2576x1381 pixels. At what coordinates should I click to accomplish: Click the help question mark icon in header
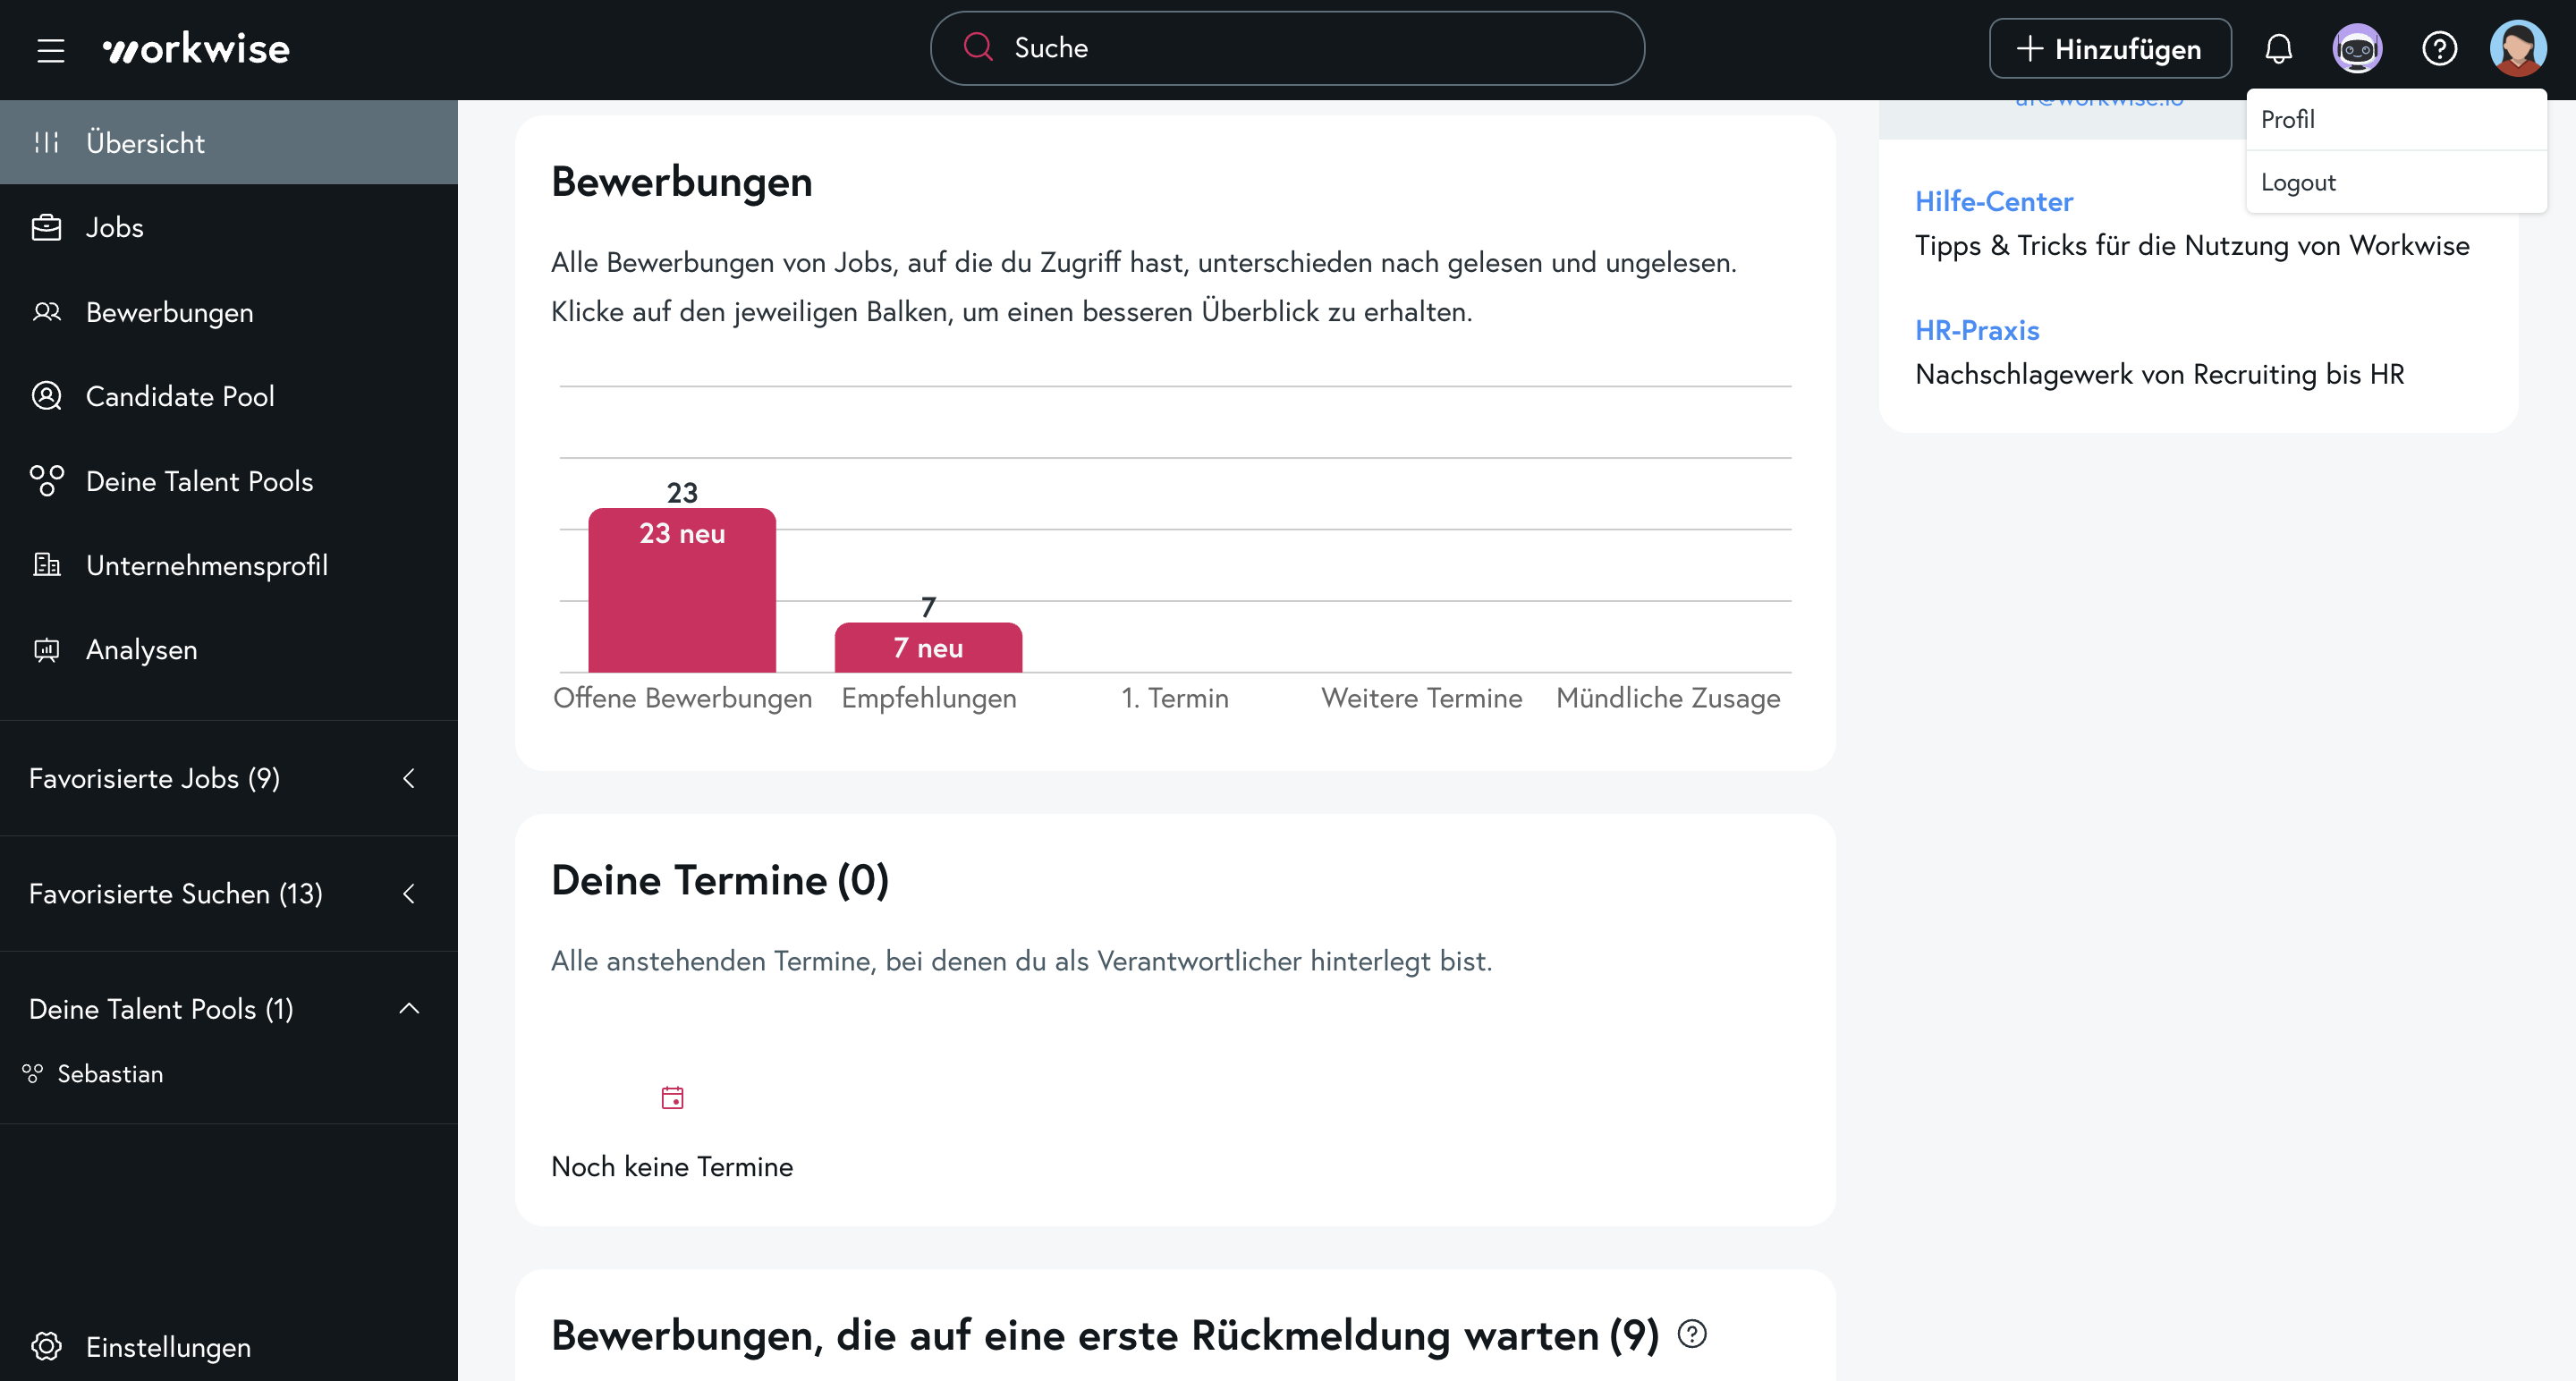pos(2439,49)
